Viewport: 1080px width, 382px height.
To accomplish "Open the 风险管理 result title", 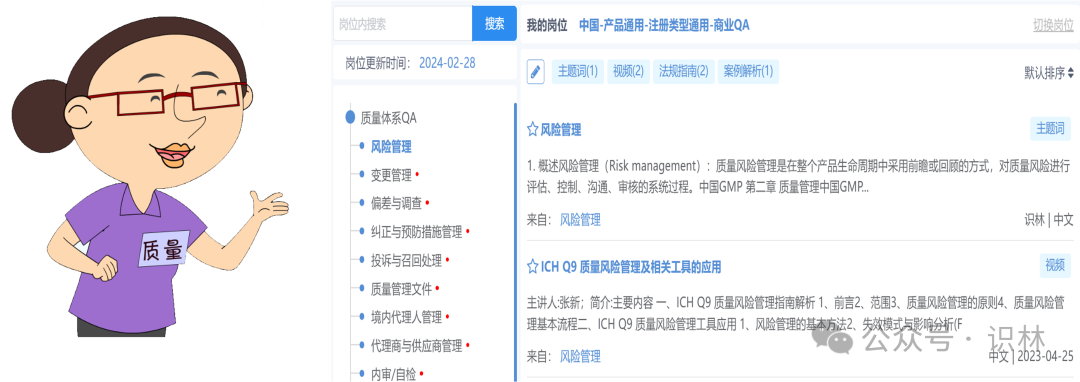I will [561, 129].
